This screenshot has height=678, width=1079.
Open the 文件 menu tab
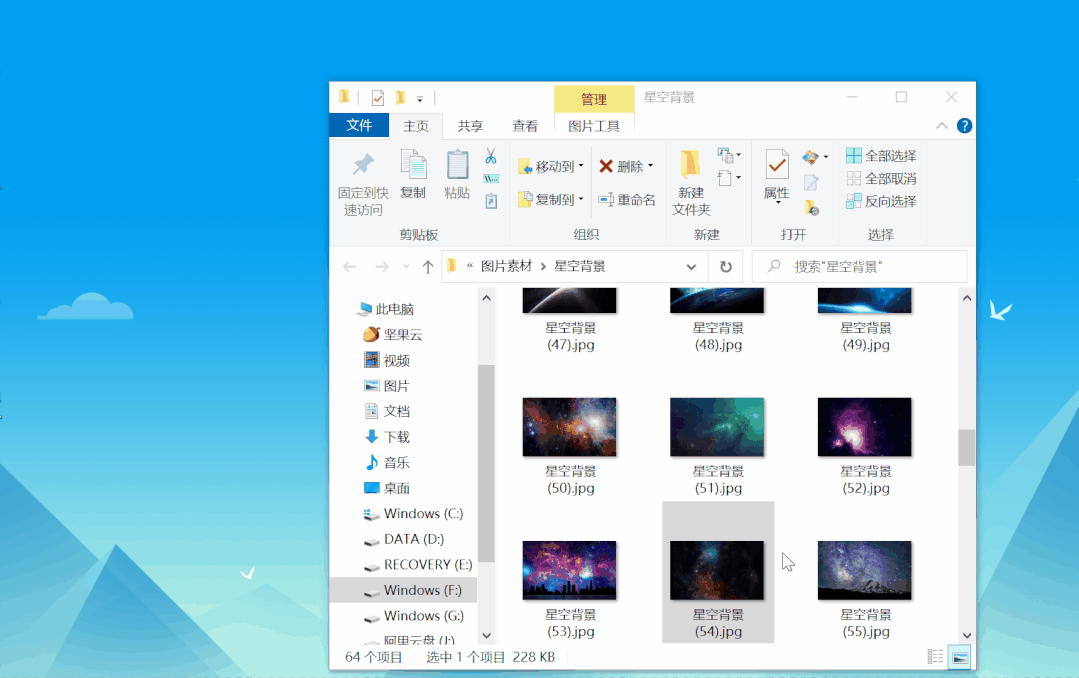tap(359, 125)
